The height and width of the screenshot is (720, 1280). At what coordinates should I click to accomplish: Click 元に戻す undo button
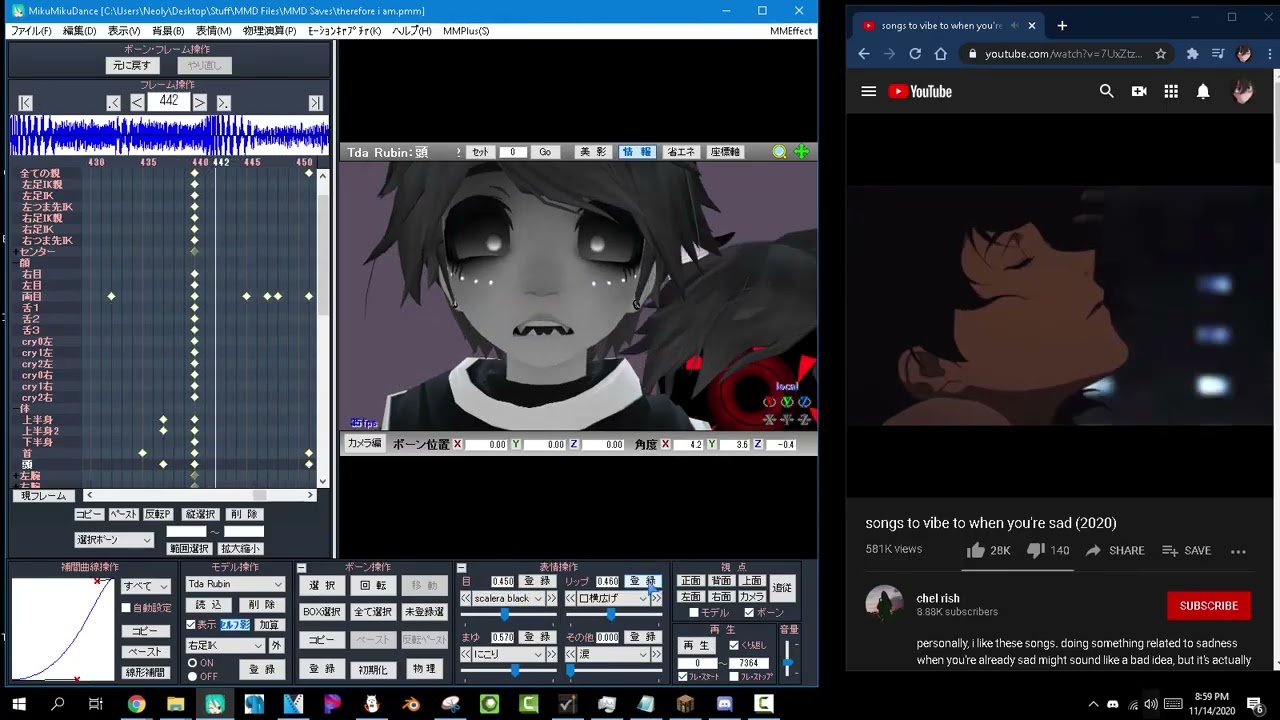(132, 65)
